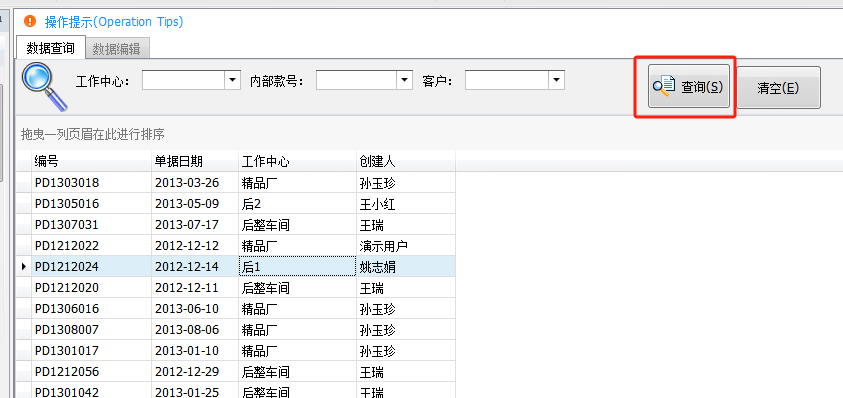
Task: Select row PD1307031
Action: pos(235,225)
